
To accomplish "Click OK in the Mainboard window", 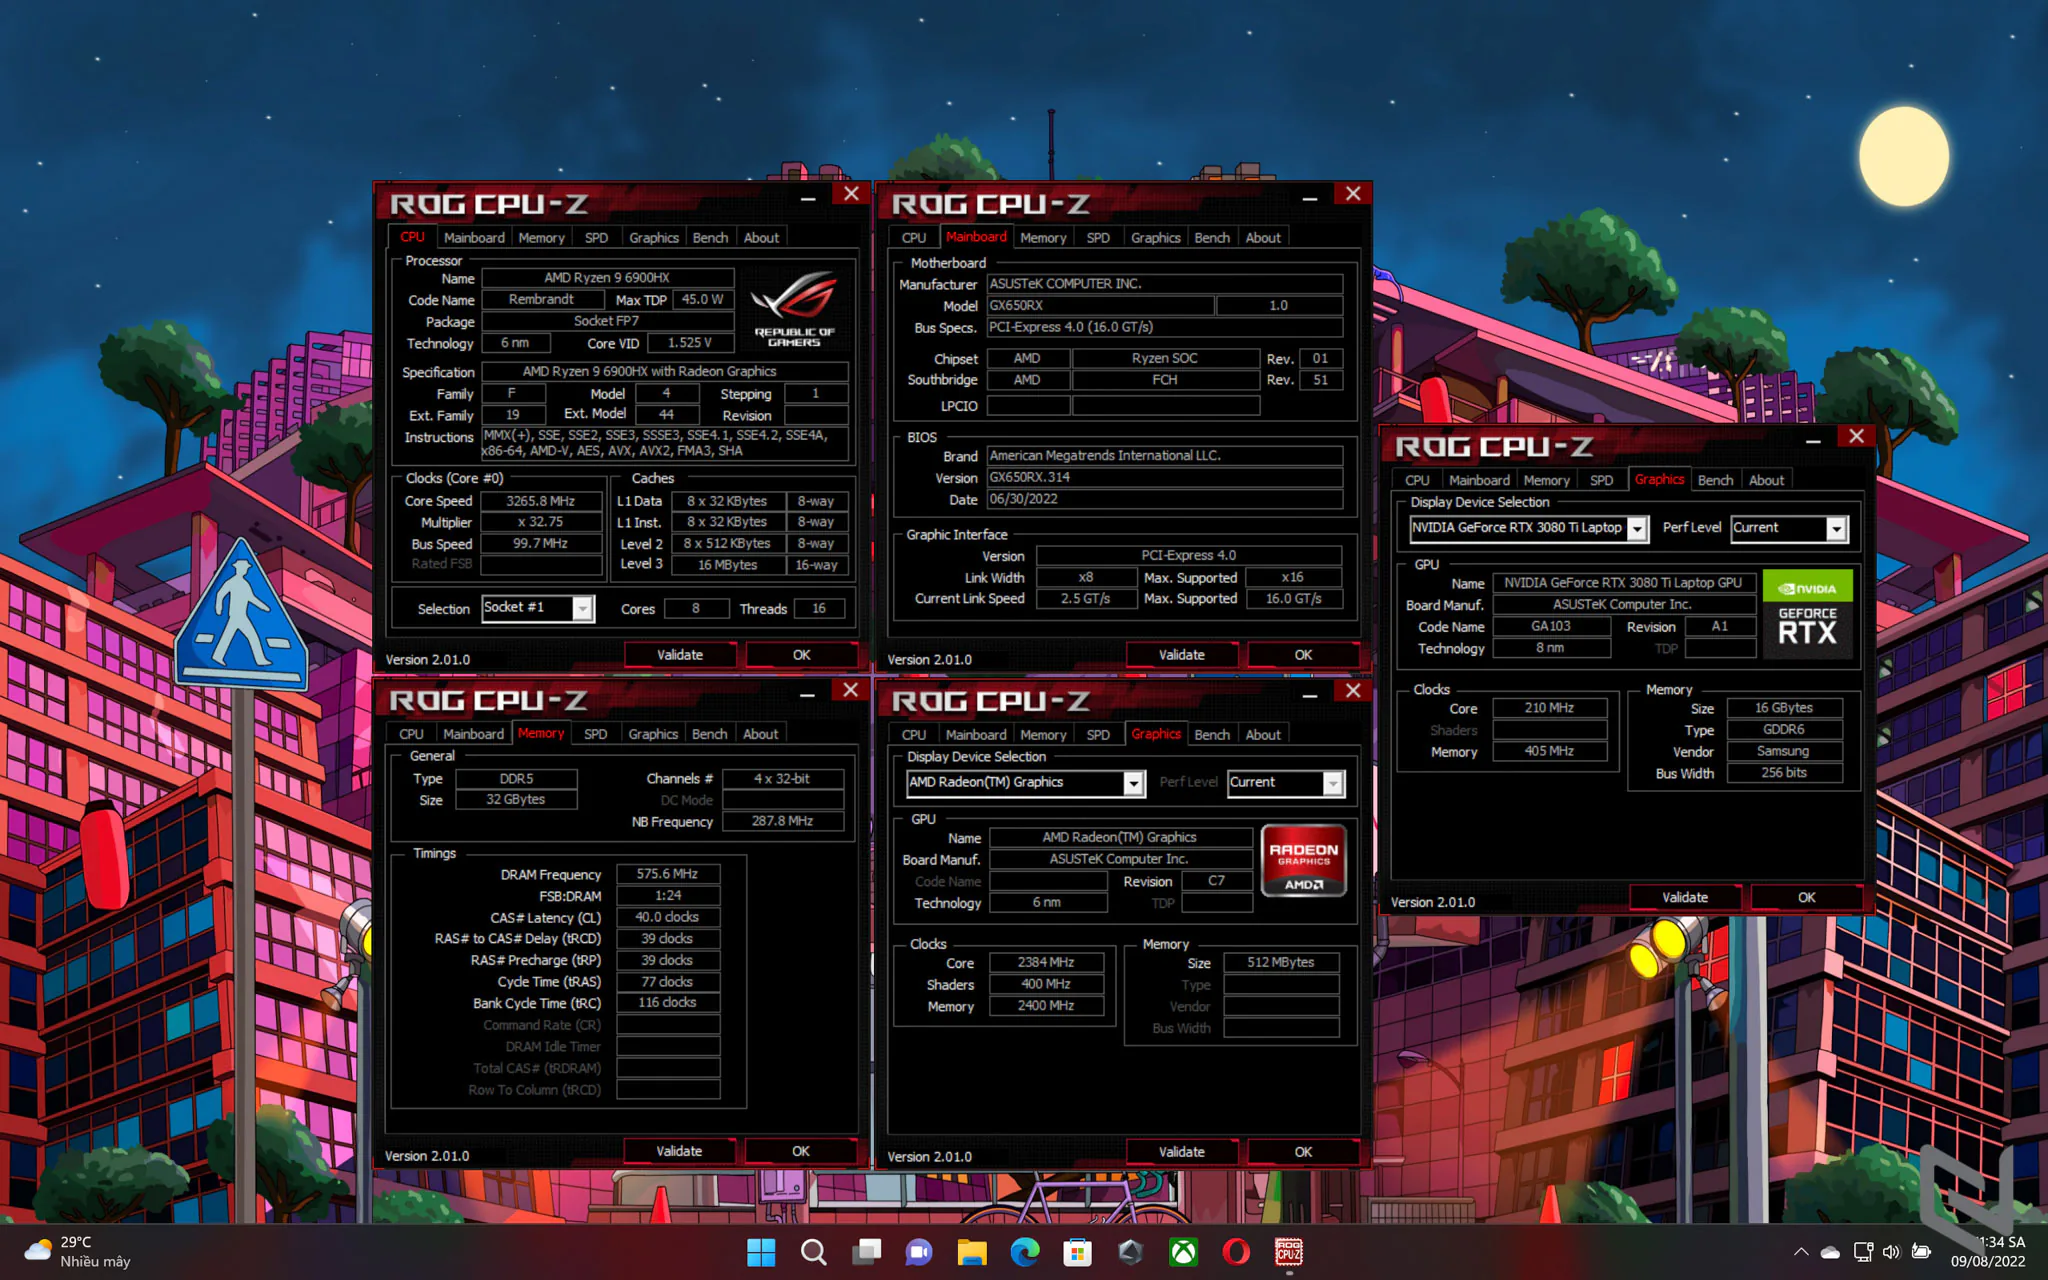I will point(1303,655).
